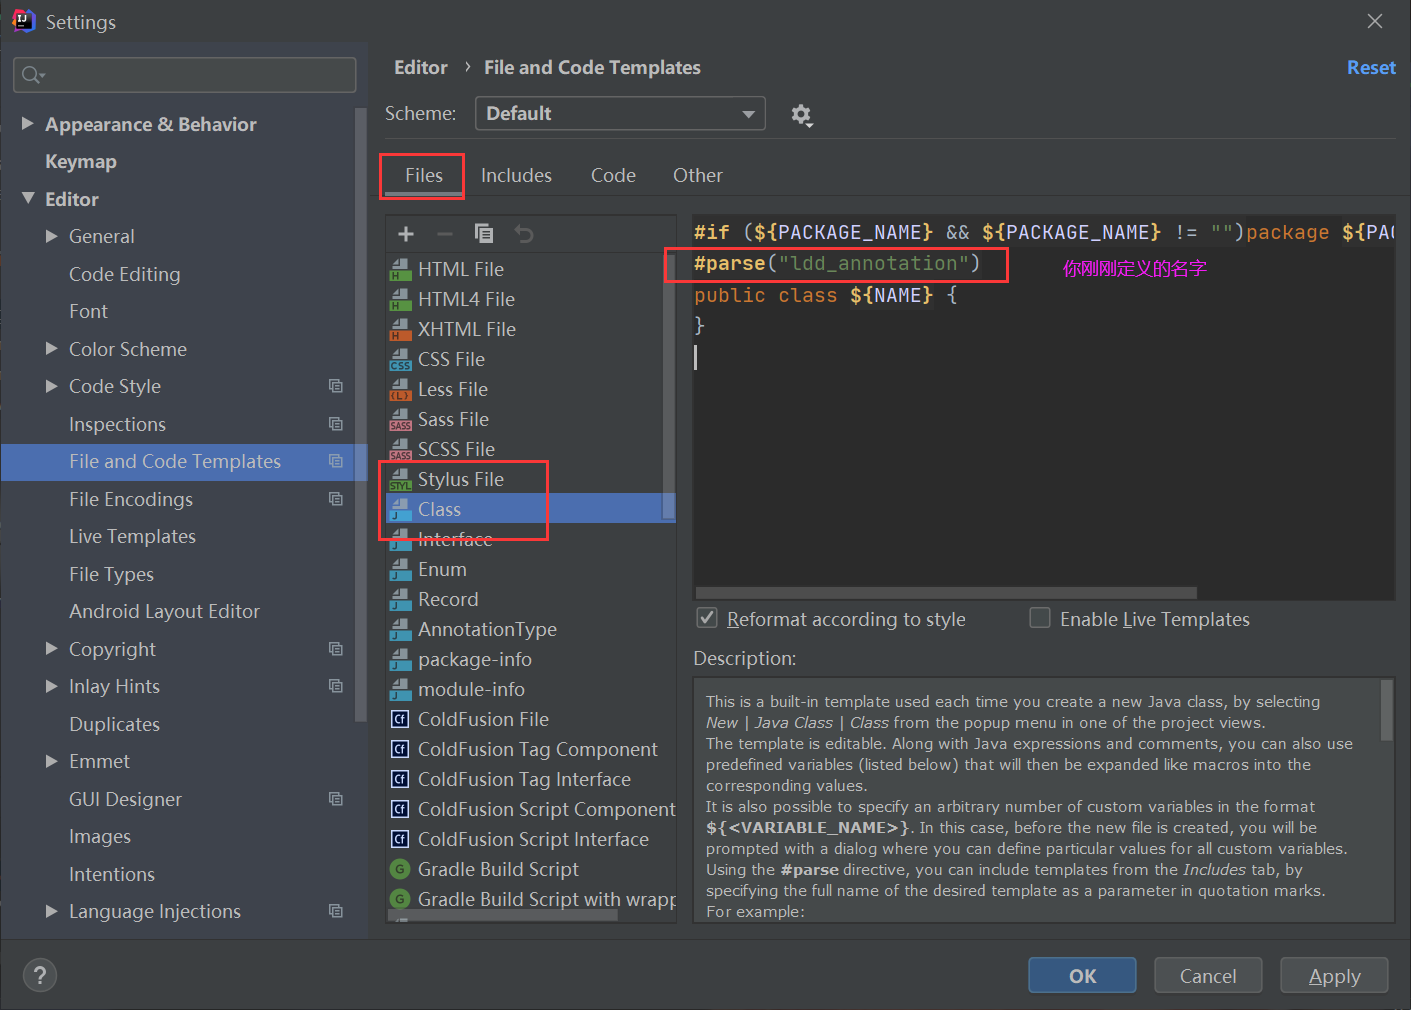Click the search magnifier in settings search
The height and width of the screenshot is (1010, 1411).
click(x=30, y=74)
